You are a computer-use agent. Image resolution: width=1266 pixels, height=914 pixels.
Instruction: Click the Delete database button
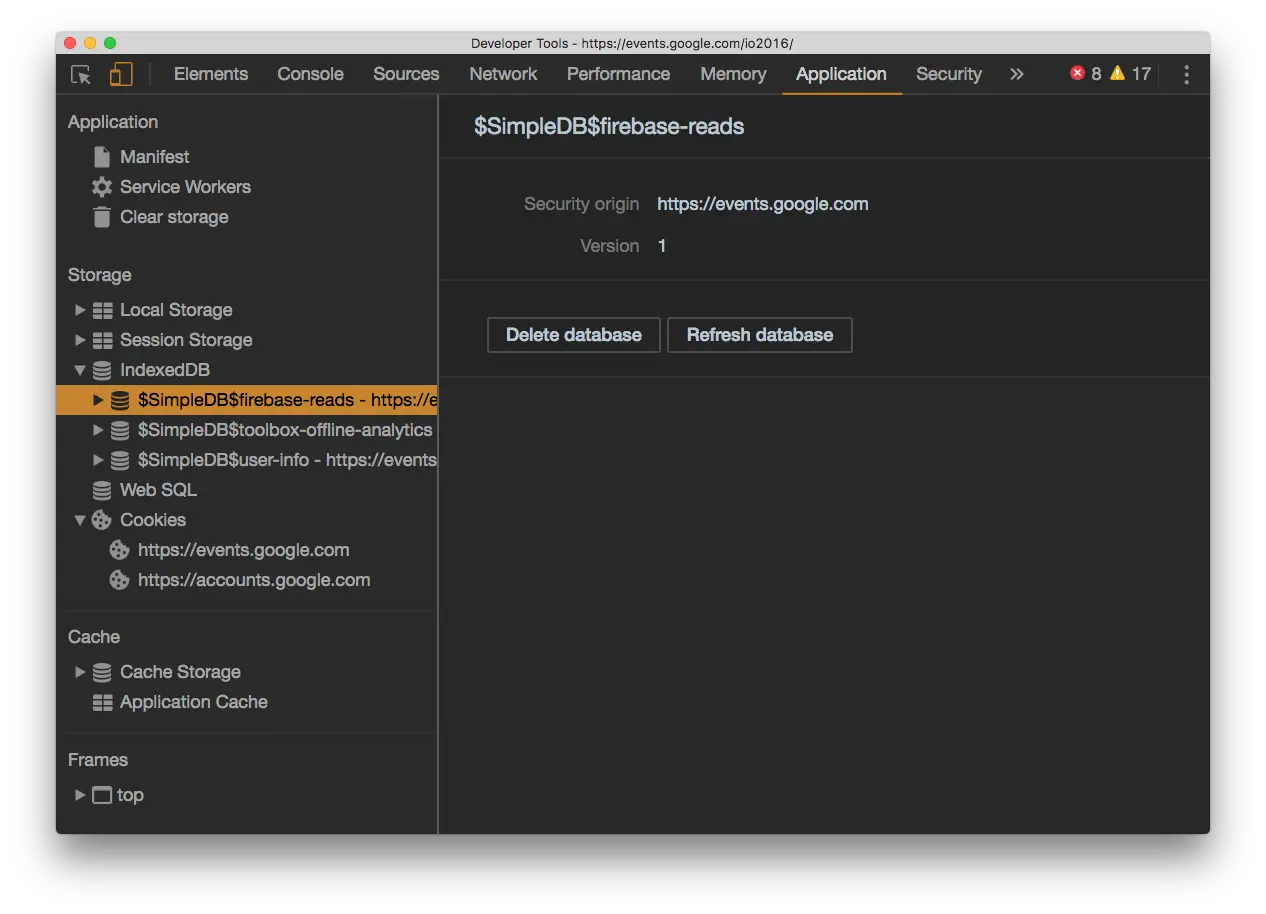tap(574, 335)
